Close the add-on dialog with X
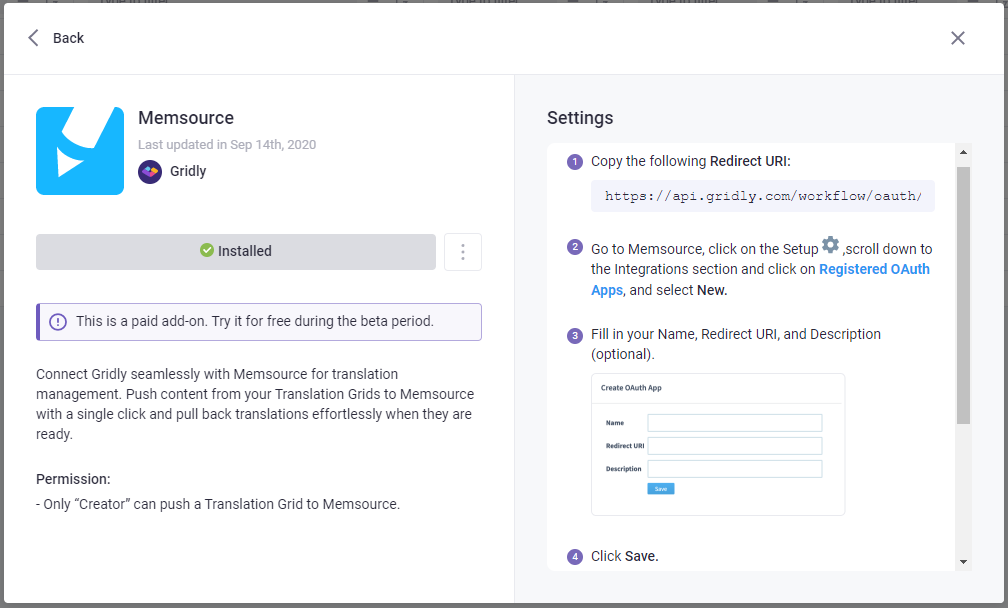Screen dimensions: 1008x608 tap(957, 38)
